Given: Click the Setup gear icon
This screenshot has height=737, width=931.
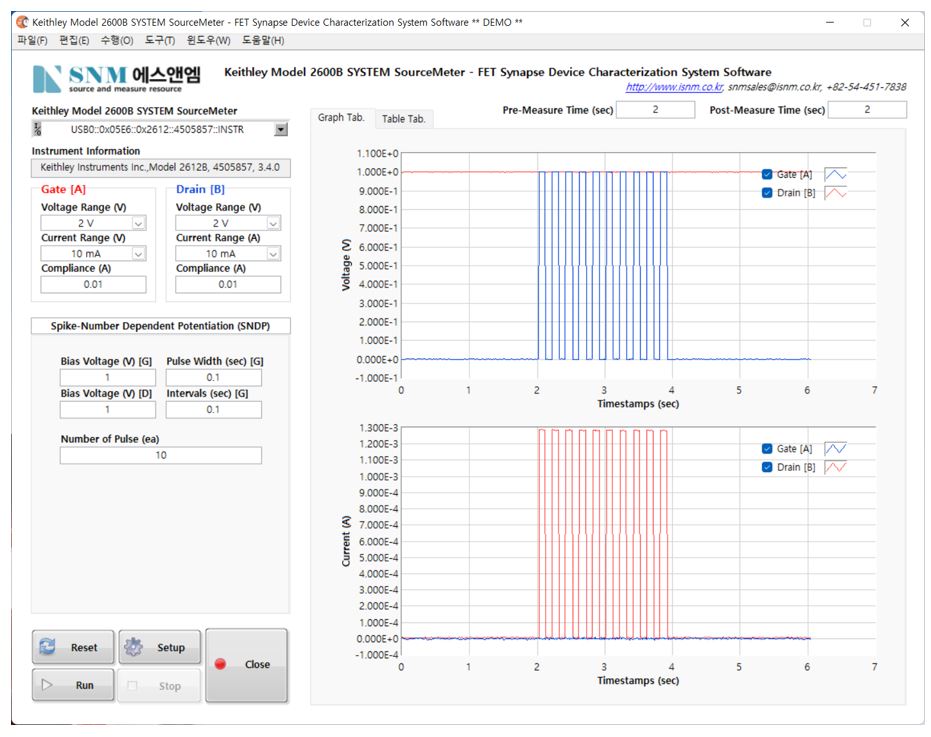Looking at the screenshot, I should click(x=133, y=647).
